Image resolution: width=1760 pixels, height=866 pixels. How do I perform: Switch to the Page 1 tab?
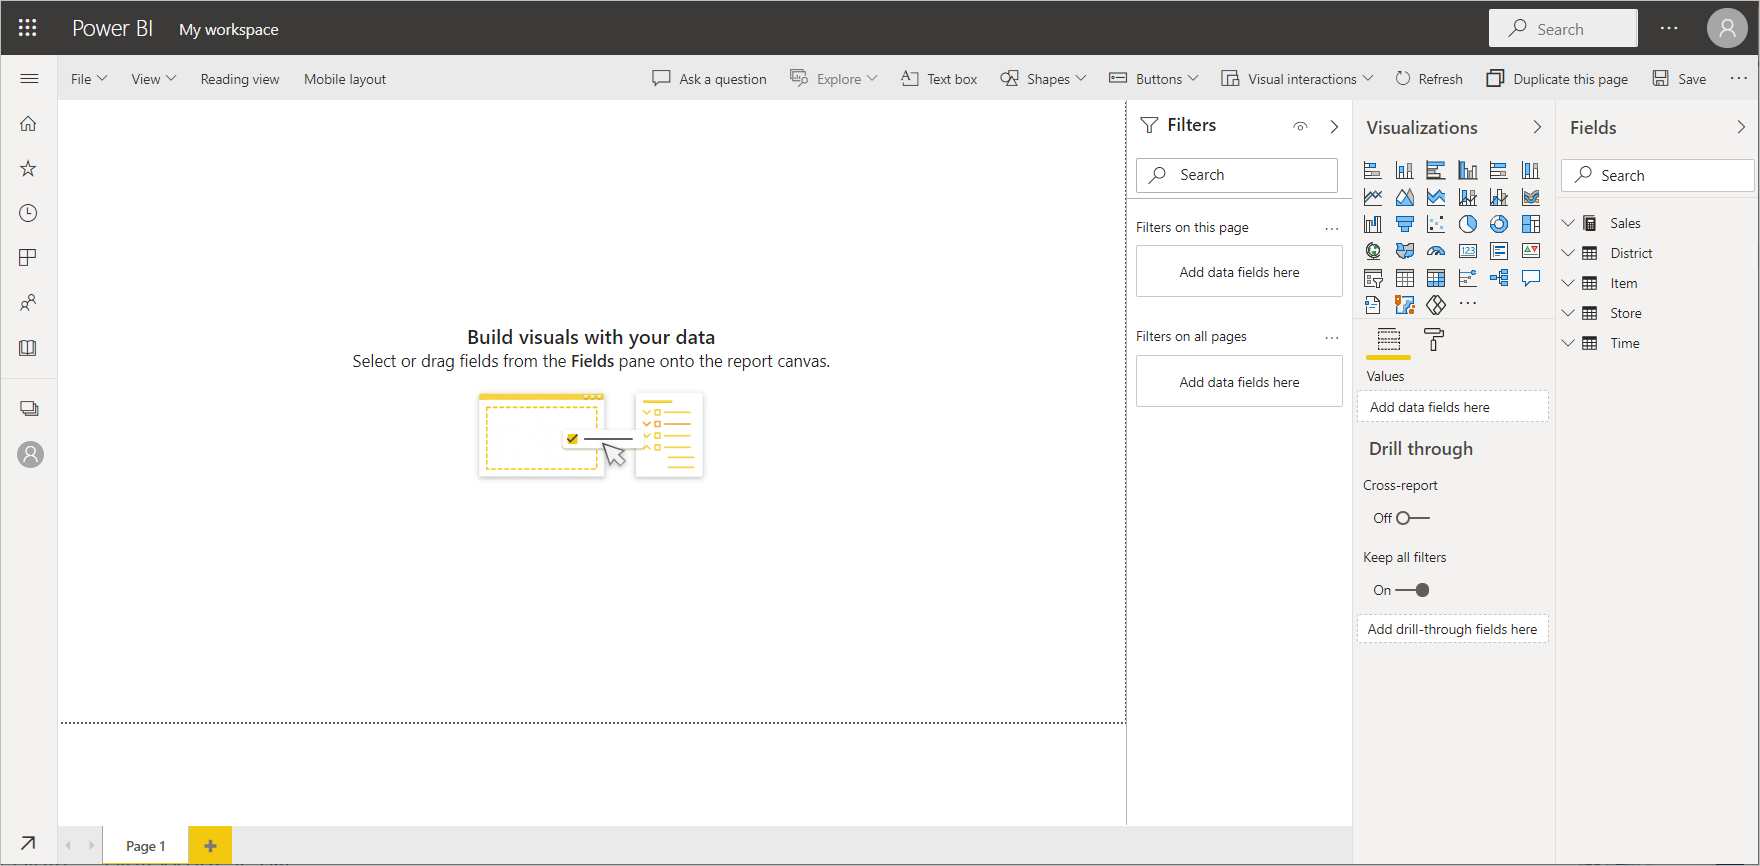click(x=146, y=846)
